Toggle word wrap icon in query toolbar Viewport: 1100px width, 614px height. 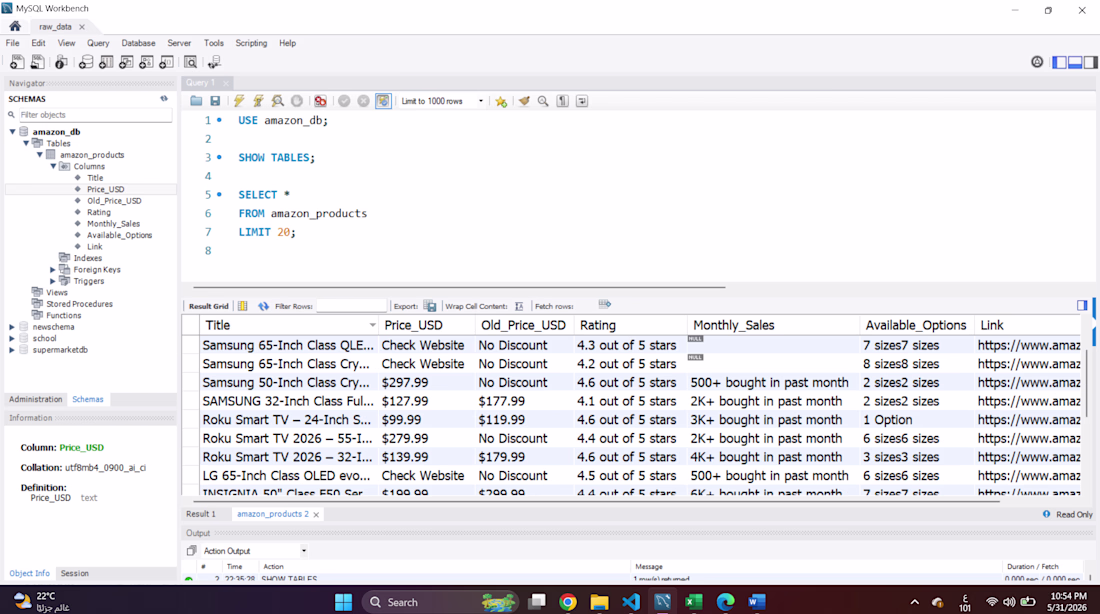(x=582, y=101)
